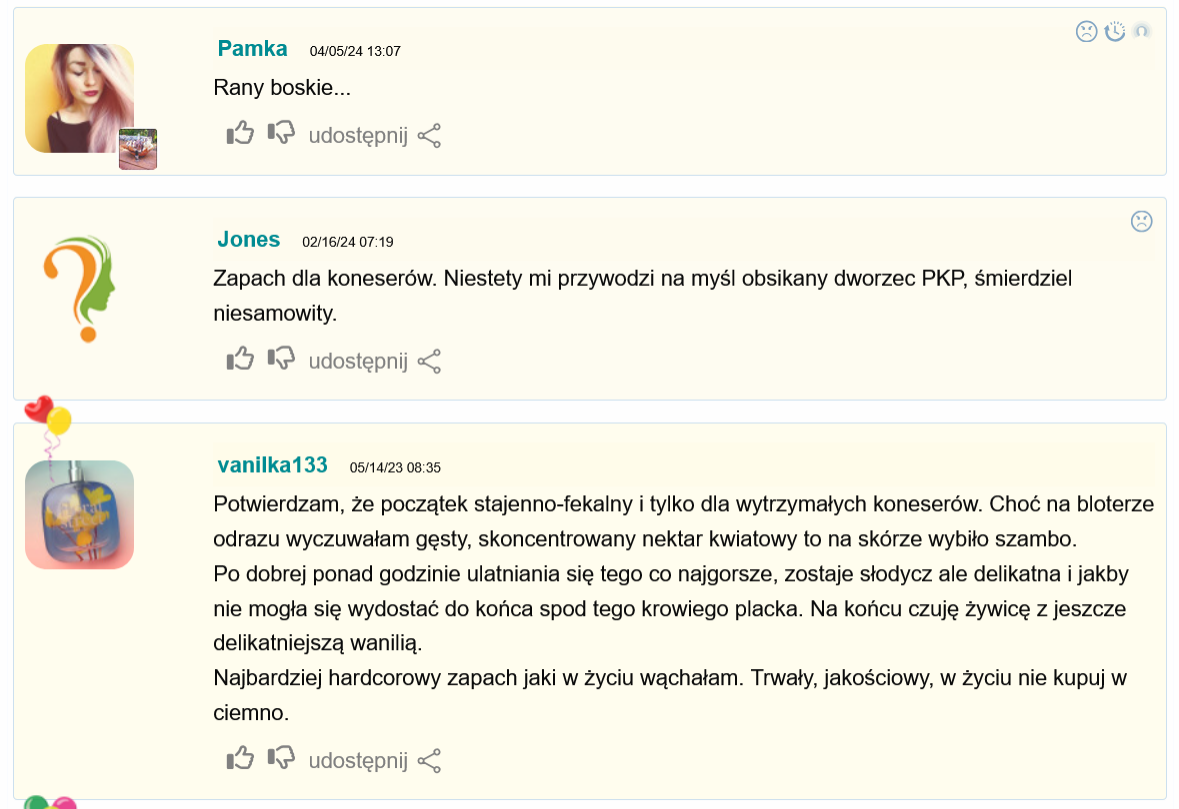Like vanilka133's review with thumbs up
This screenshot has height=809, width=1179.
(x=240, y=758)
